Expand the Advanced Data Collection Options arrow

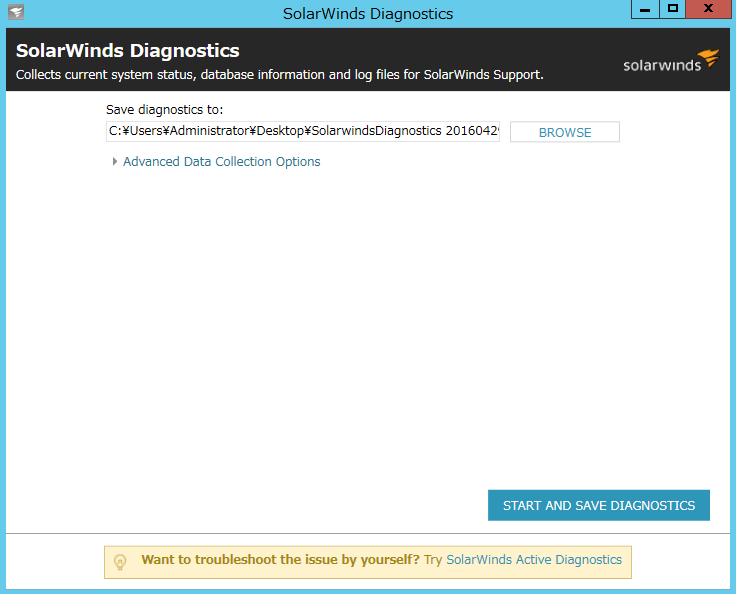tap(115, 162)
